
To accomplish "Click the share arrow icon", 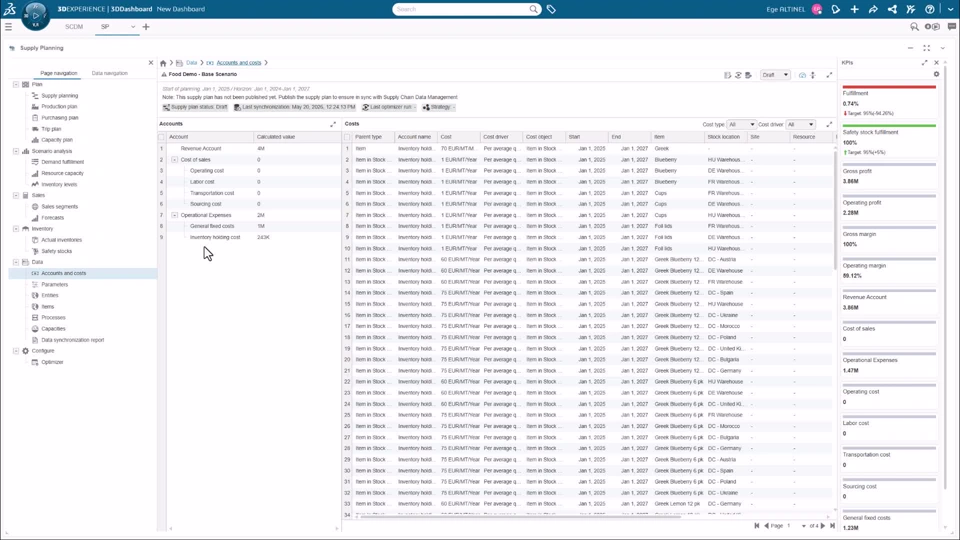I will click(x=873, y=9).
